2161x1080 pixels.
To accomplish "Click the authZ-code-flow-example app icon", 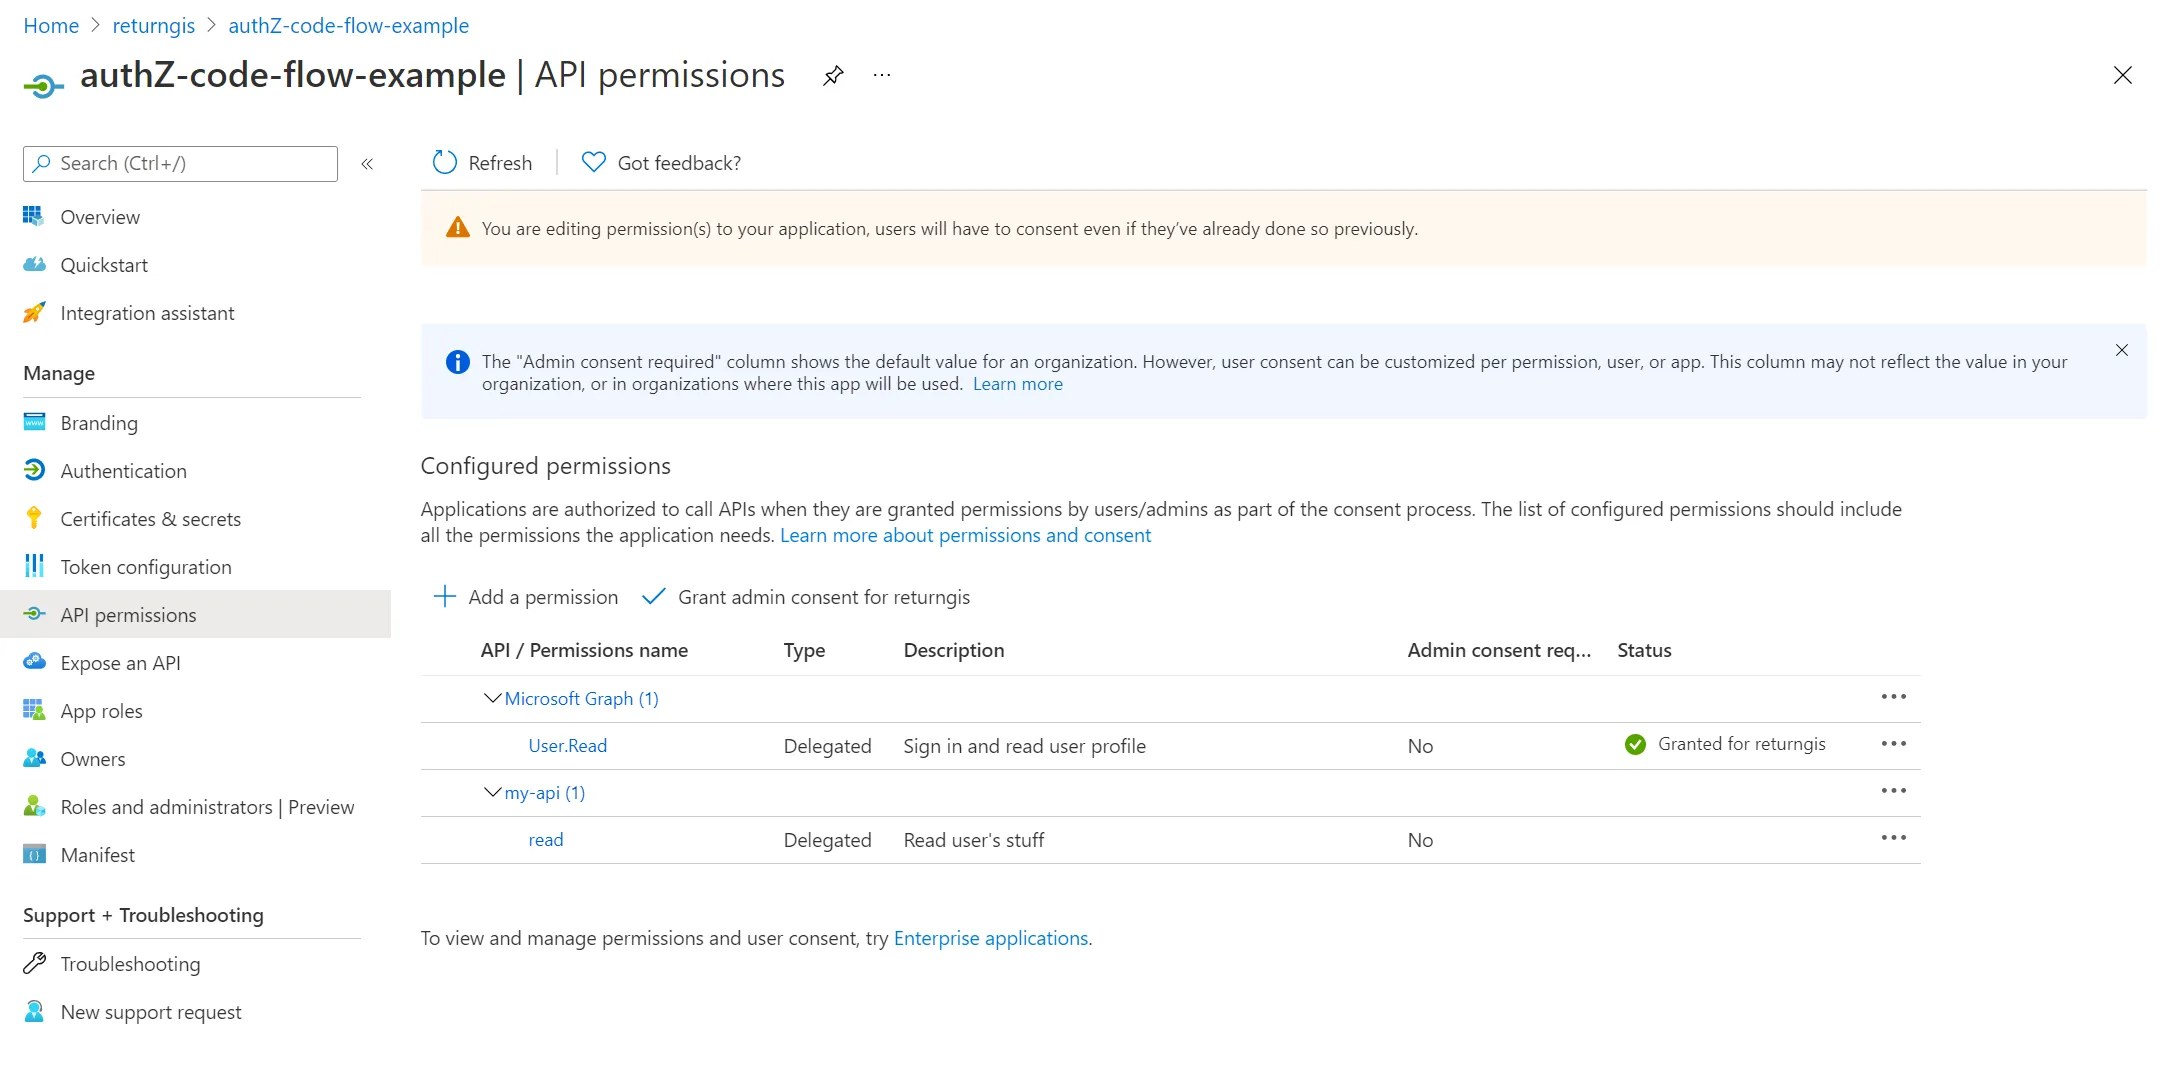I will (43, 86).
